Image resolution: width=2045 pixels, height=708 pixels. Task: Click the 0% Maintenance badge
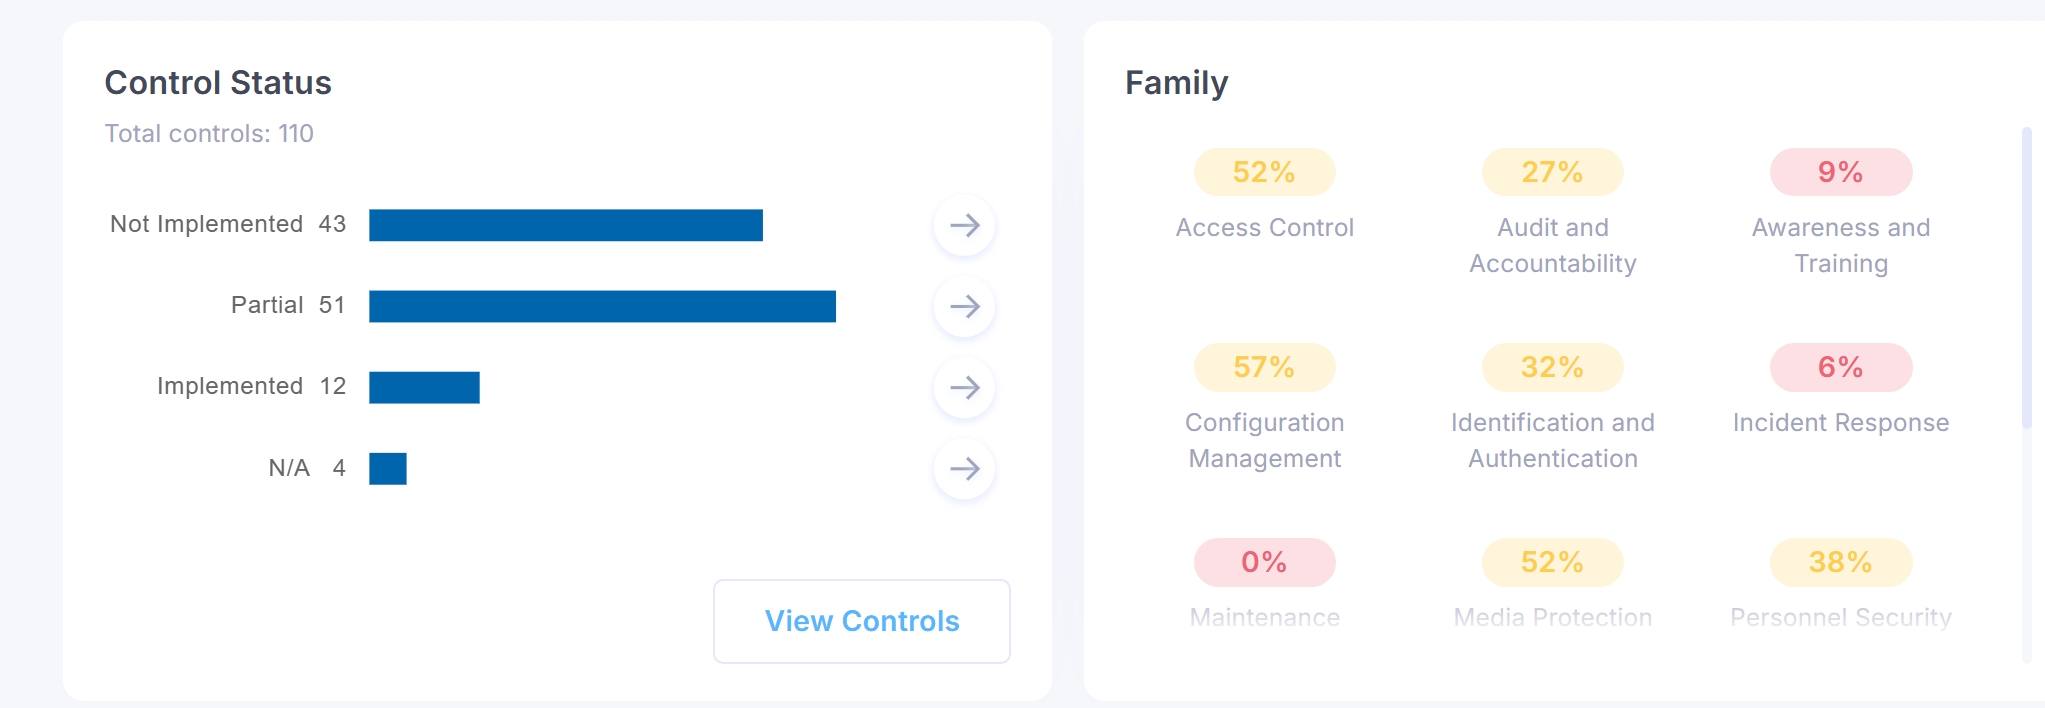[1264, 562]
